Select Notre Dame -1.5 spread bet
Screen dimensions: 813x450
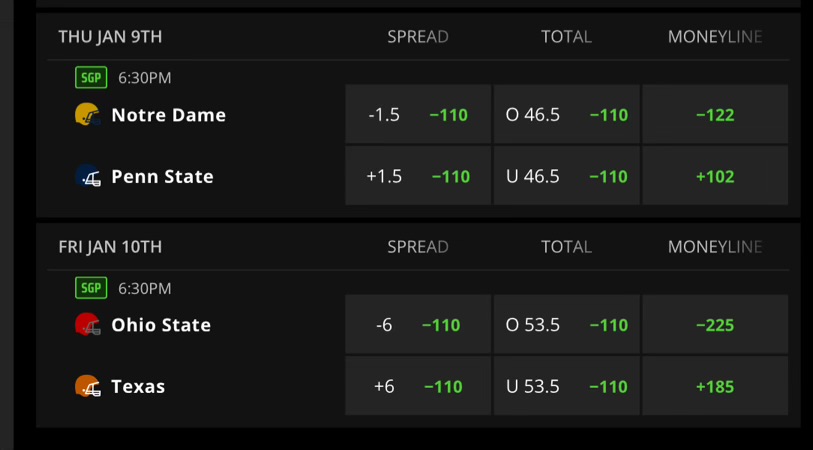click(x=418, y=114)
